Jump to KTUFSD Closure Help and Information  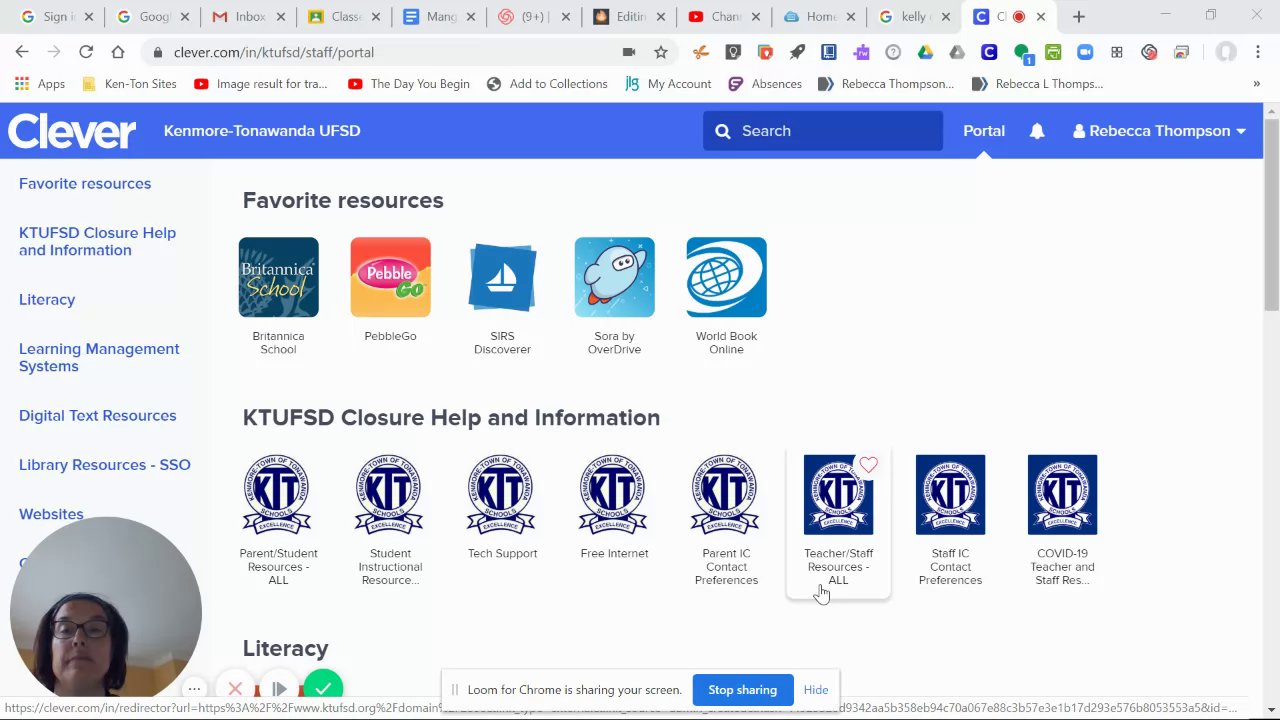tap(97, 242)
